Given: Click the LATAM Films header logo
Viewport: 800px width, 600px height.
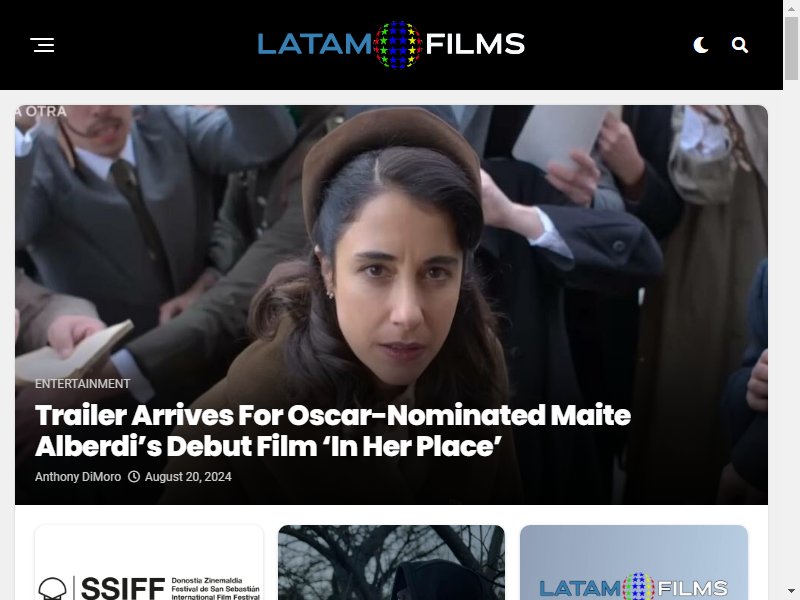Looking at the screenshot, I should pyautogui.click(x=391, y=44).
